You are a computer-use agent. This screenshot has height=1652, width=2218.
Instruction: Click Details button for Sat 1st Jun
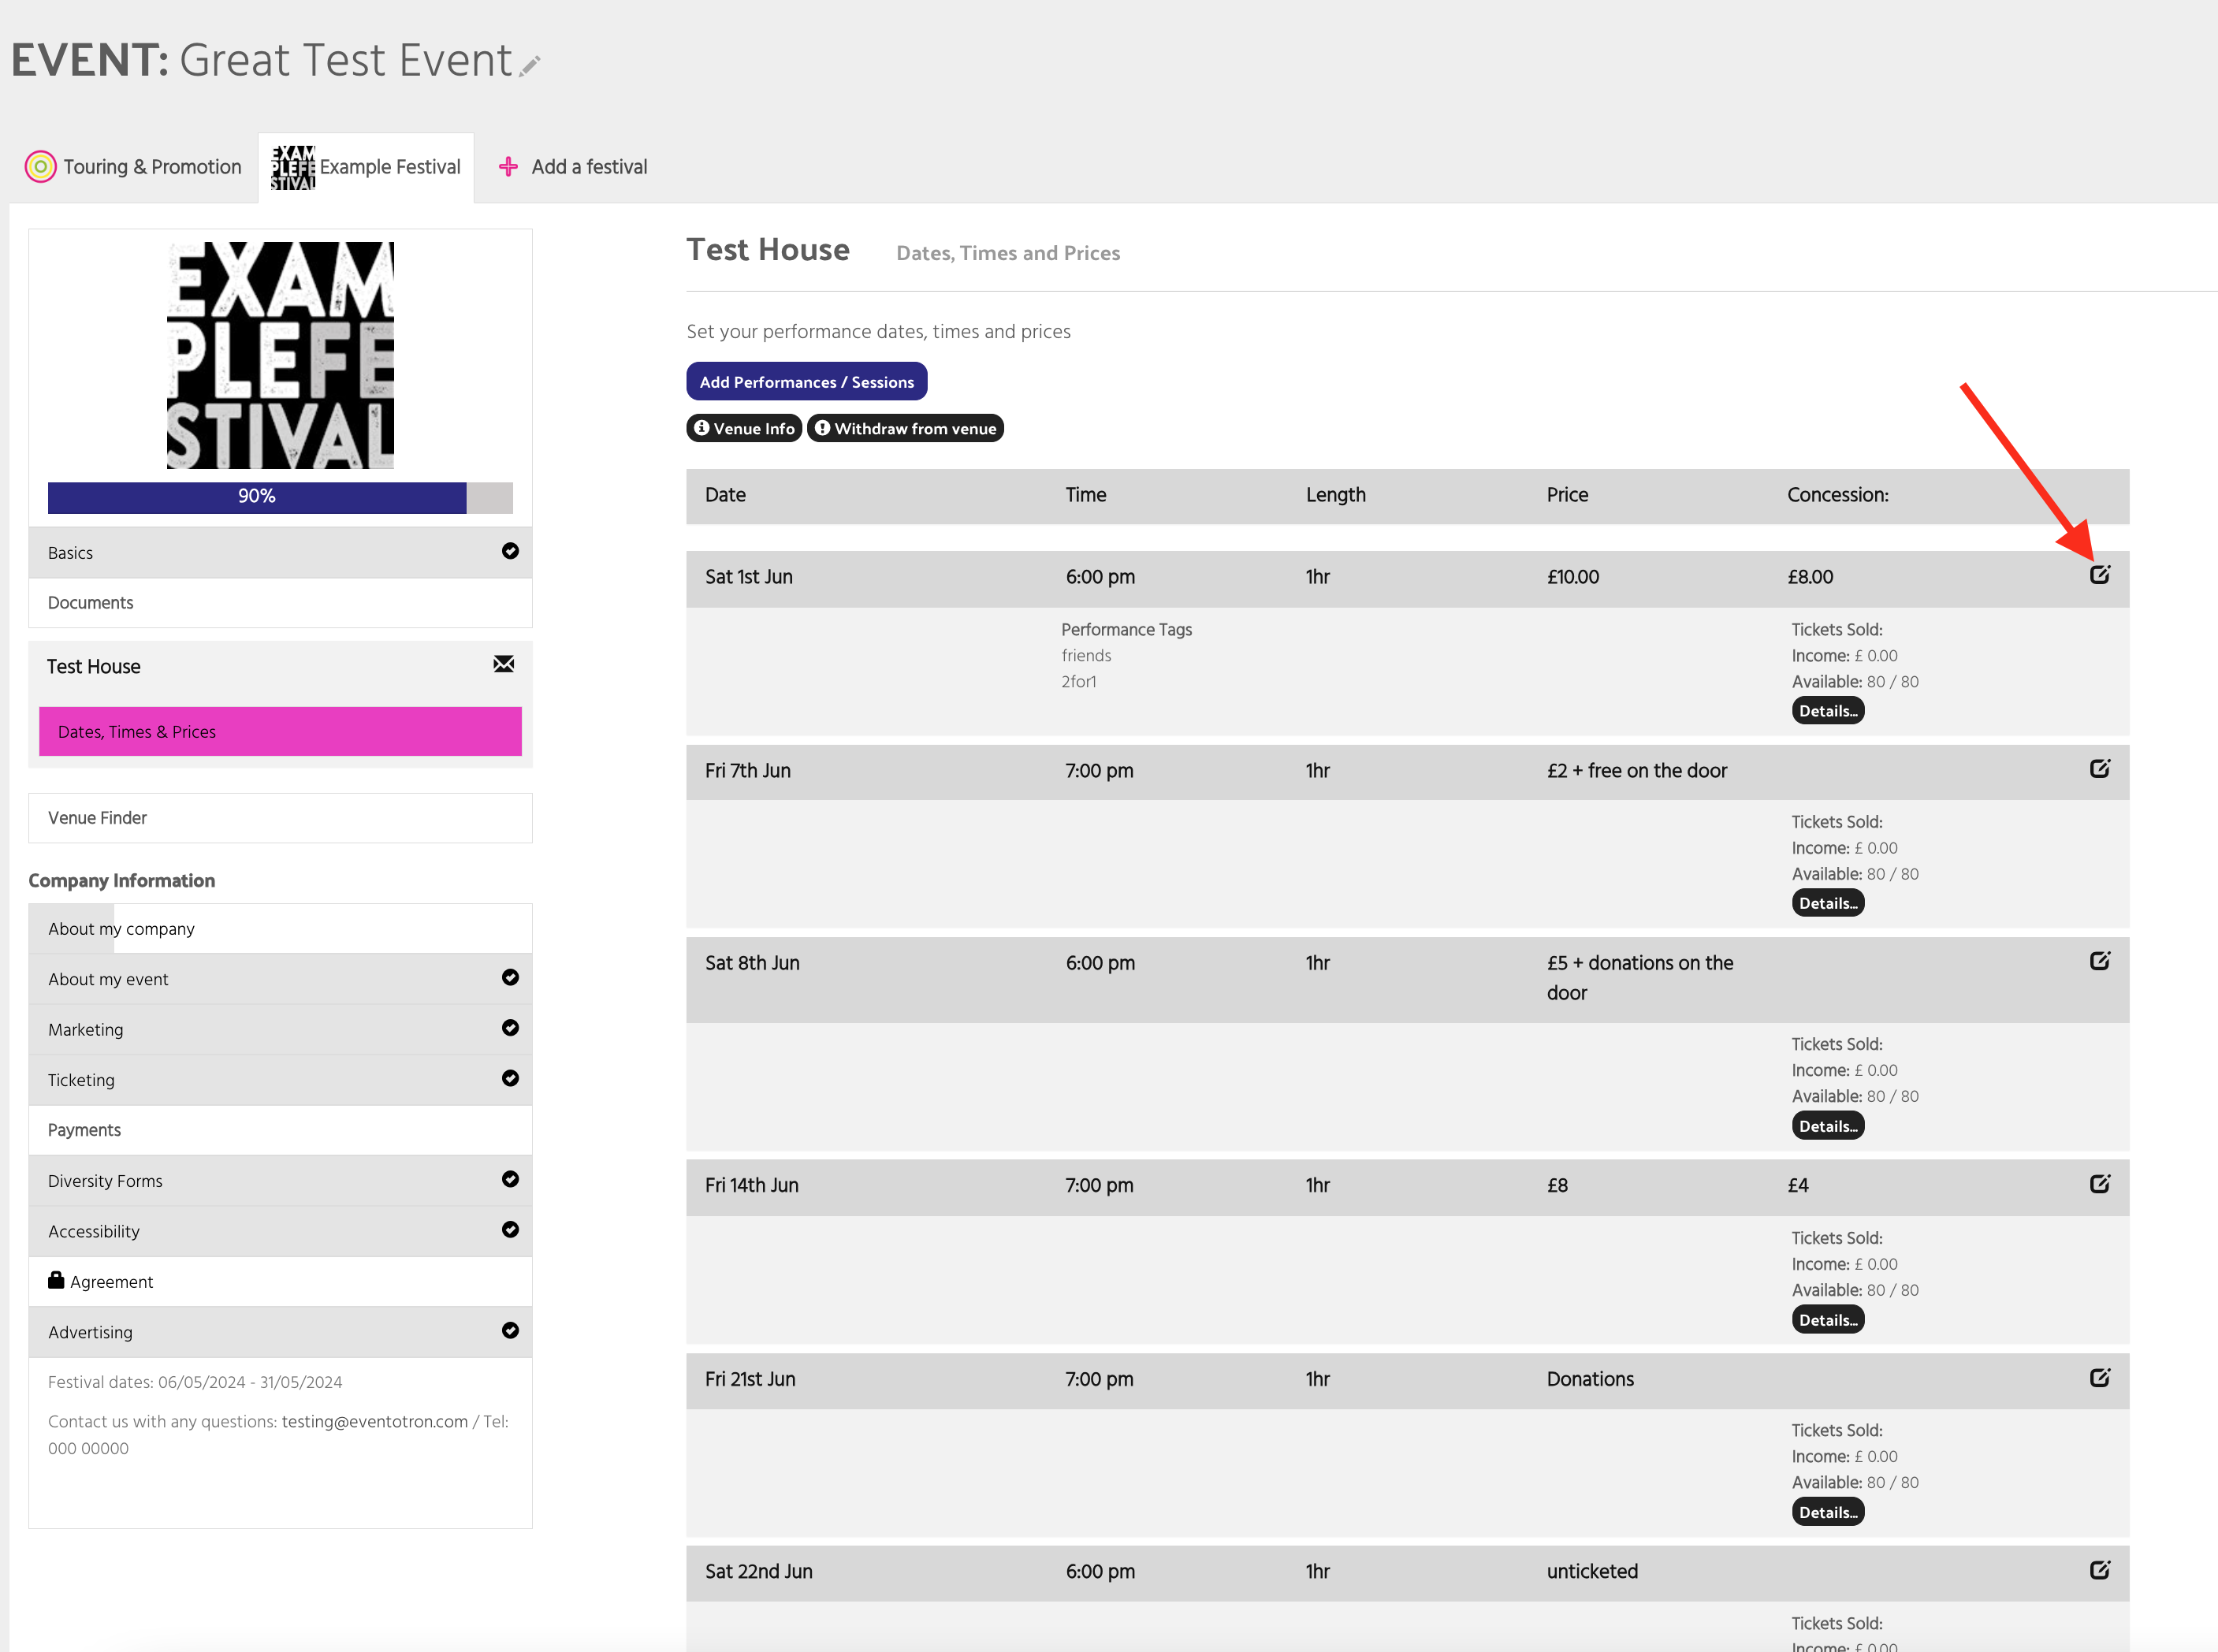pyautogui.click(x=1828, y=711)
